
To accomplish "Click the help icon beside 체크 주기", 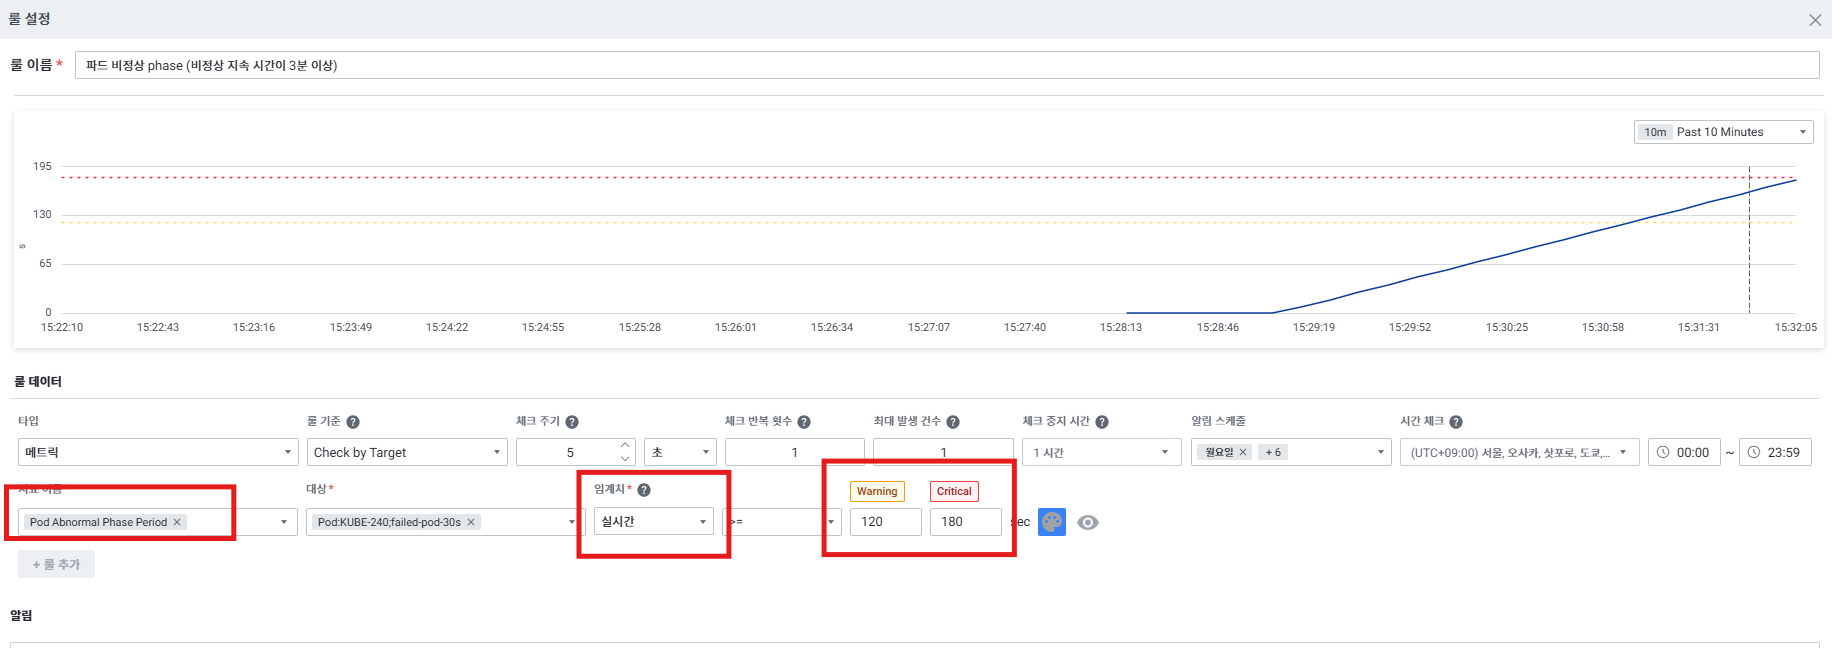I will pyautogui.click(x=572, y=422).
